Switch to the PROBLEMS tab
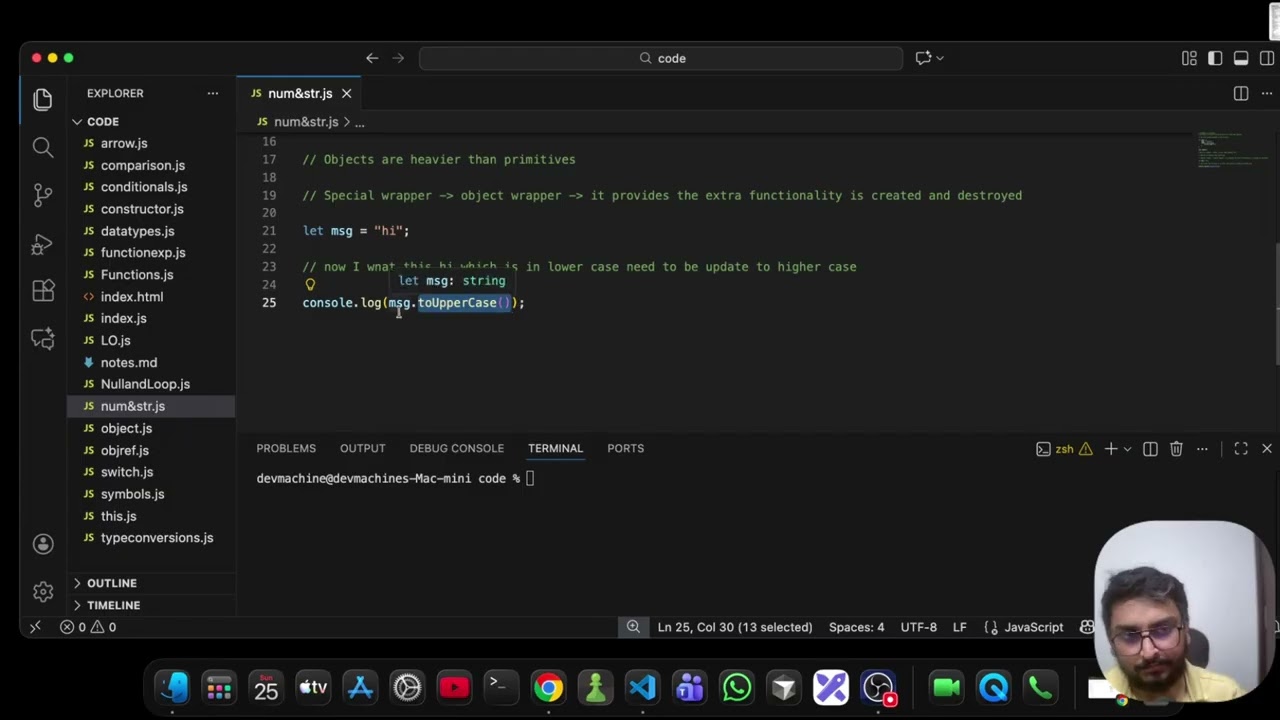 [x=286, y=448]
